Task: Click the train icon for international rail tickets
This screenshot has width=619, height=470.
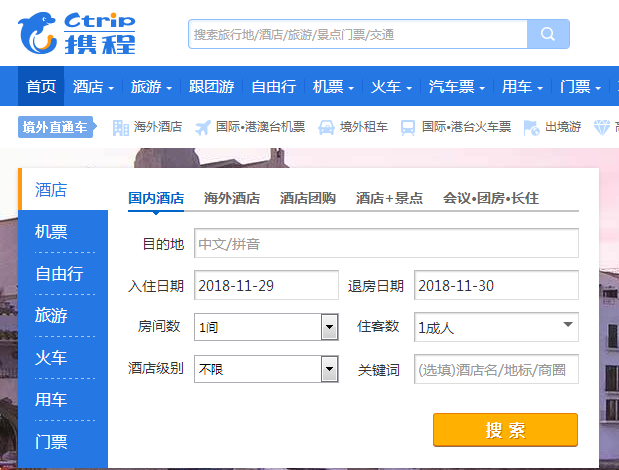Action: (408, 127)
